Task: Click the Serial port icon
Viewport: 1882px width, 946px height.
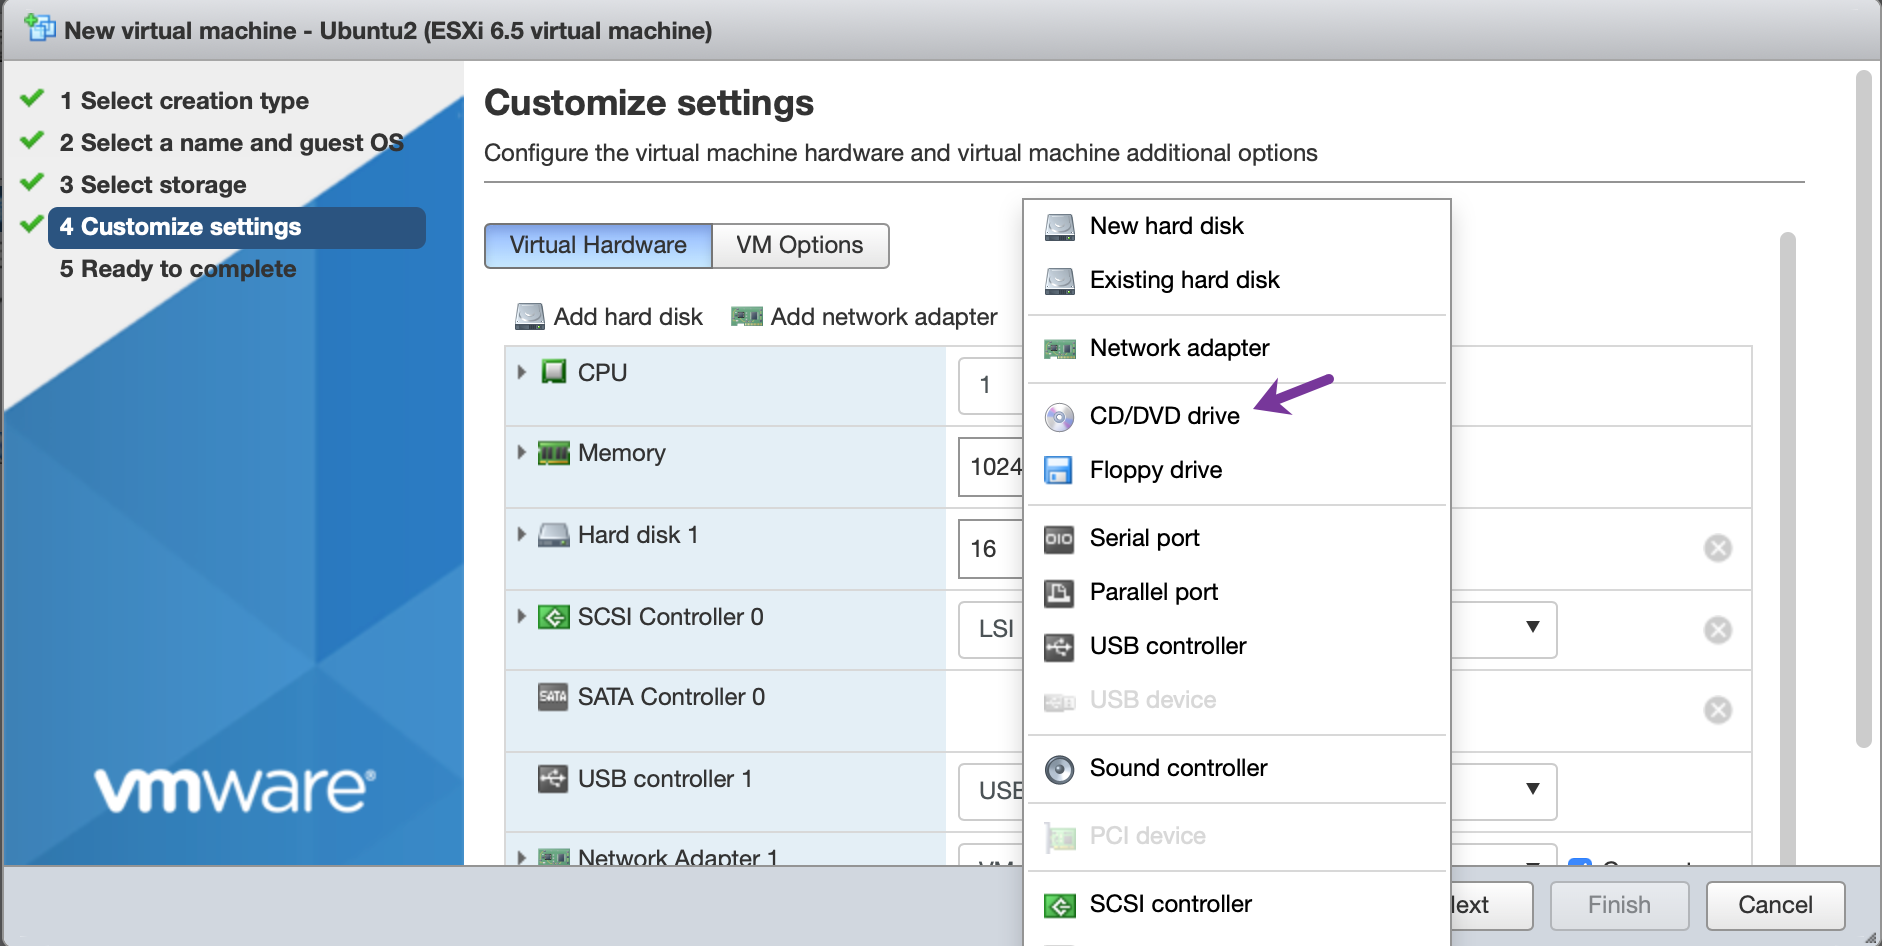Action: [x=1059, y=539]
